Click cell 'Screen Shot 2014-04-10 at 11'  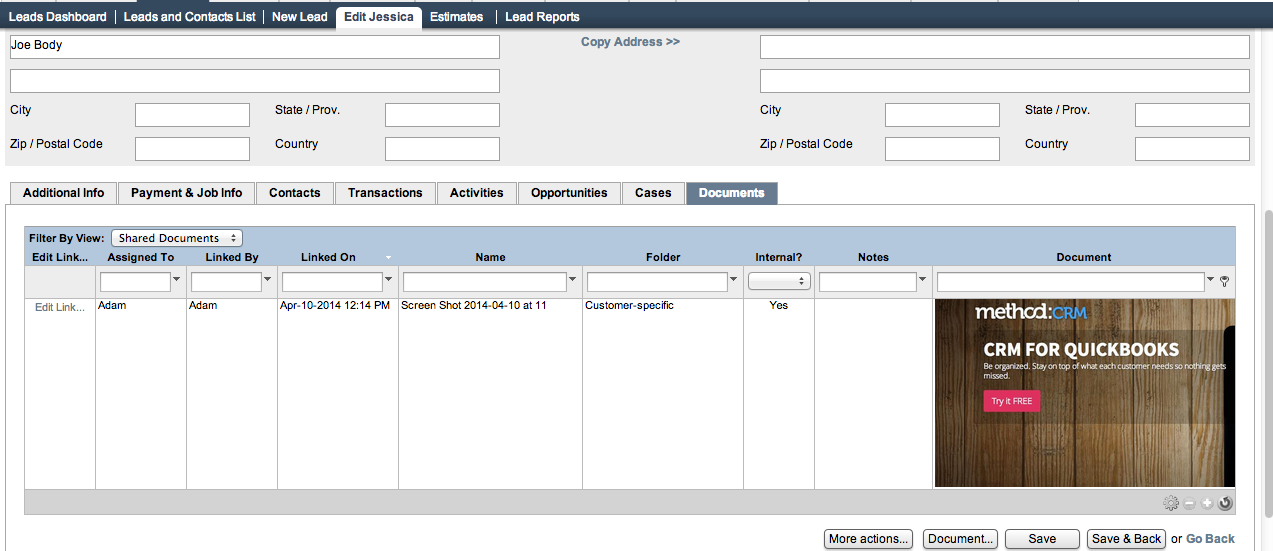(474, 306)
